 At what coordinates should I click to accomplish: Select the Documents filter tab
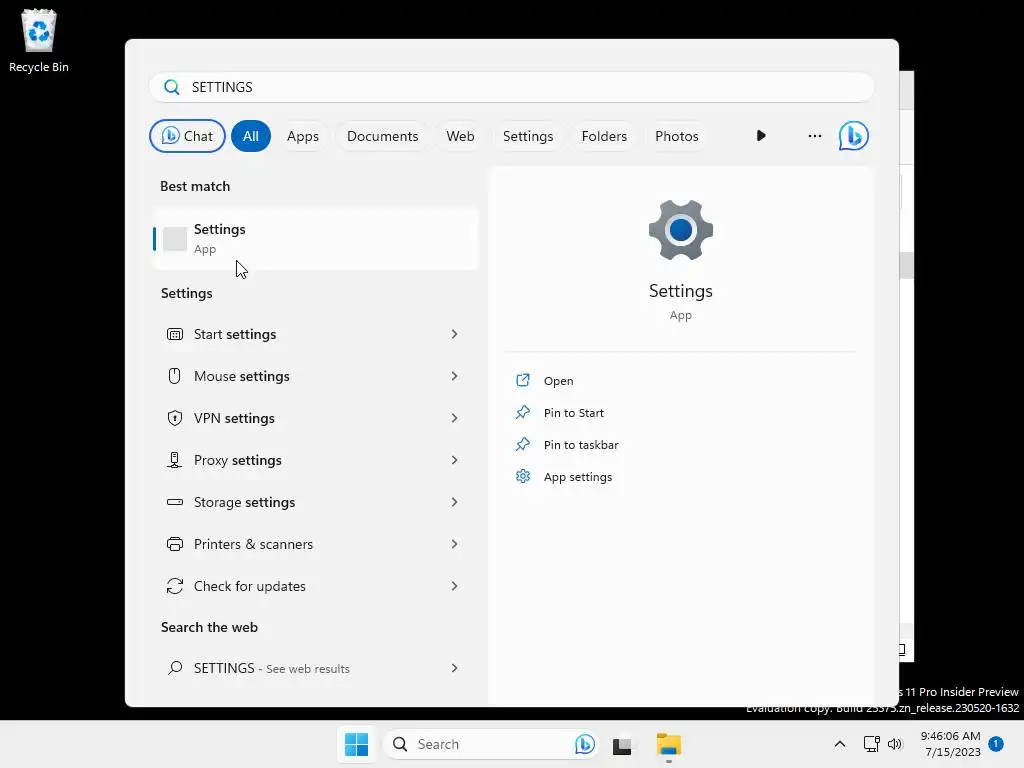[x=383, y=136]
